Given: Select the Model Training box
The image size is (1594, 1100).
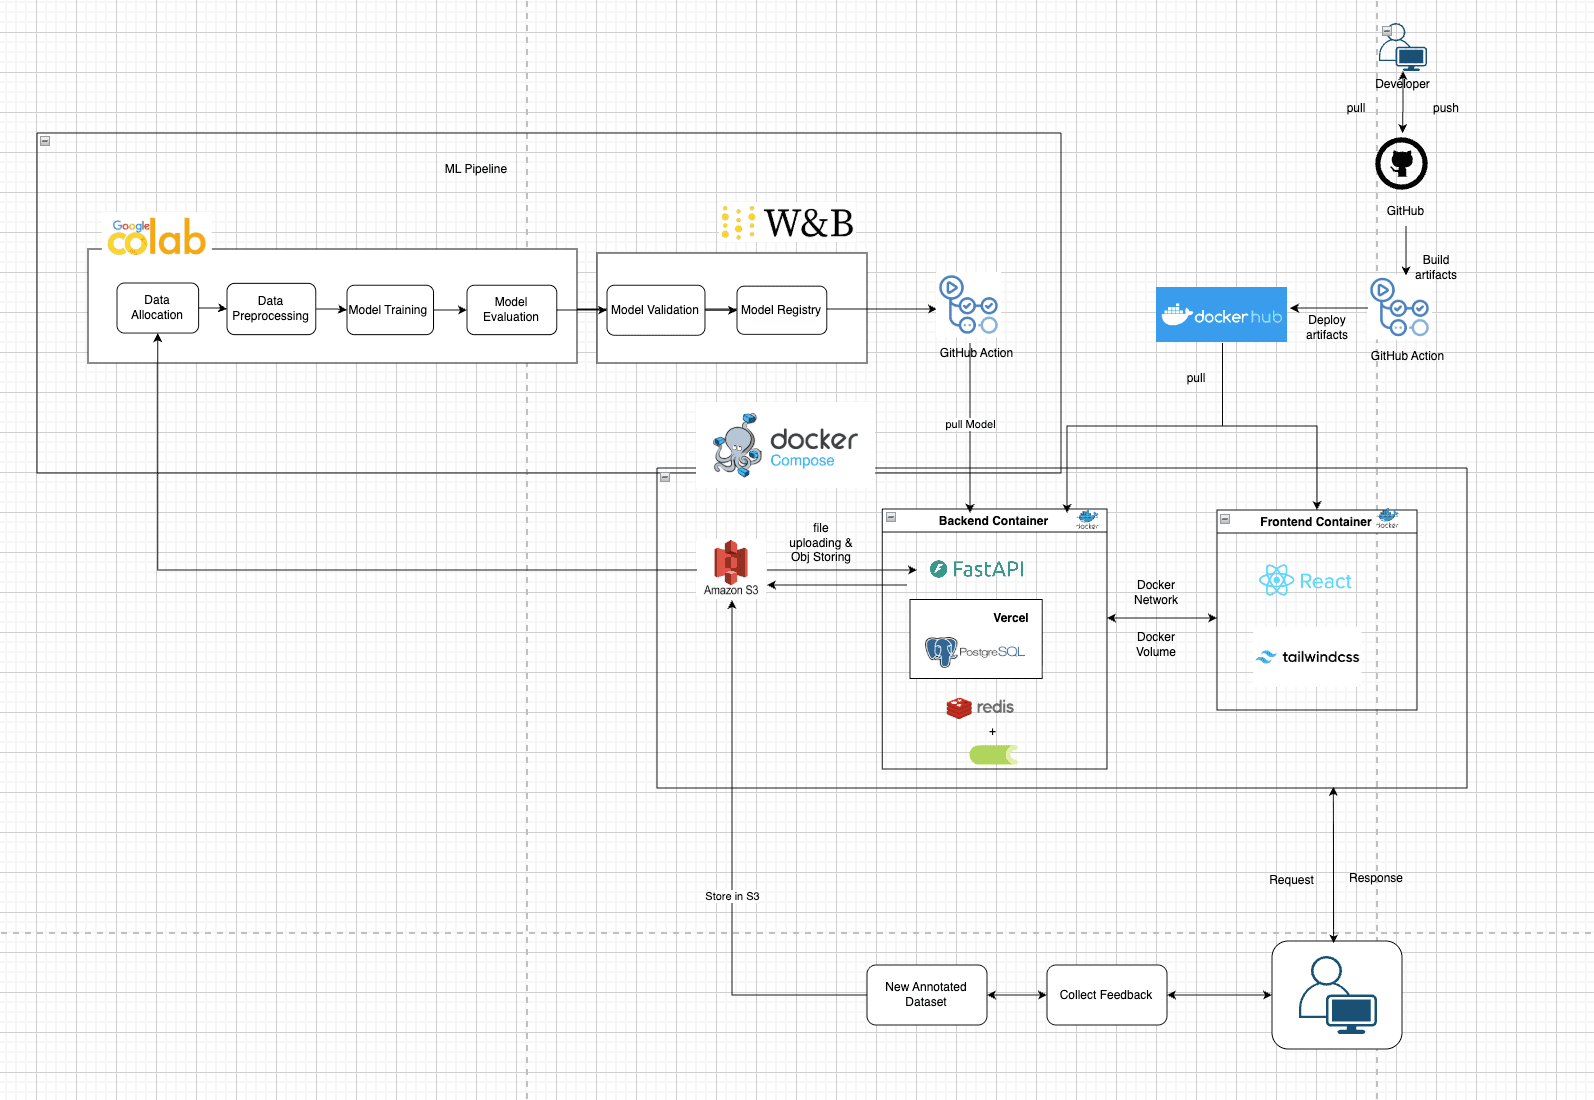Looking at the screenshot, I should tap(390, 310).
